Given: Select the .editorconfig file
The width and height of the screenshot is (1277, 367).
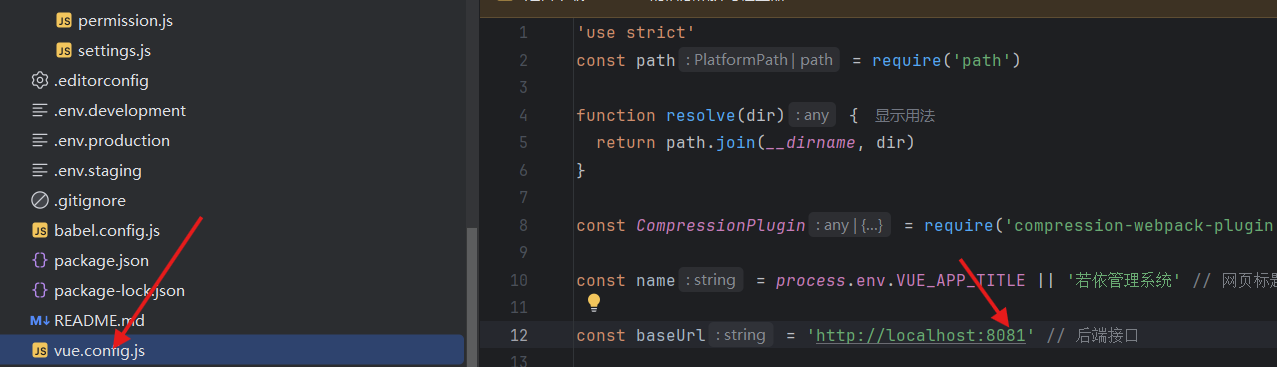Looking at the screenshot, I should click(101, 80).
